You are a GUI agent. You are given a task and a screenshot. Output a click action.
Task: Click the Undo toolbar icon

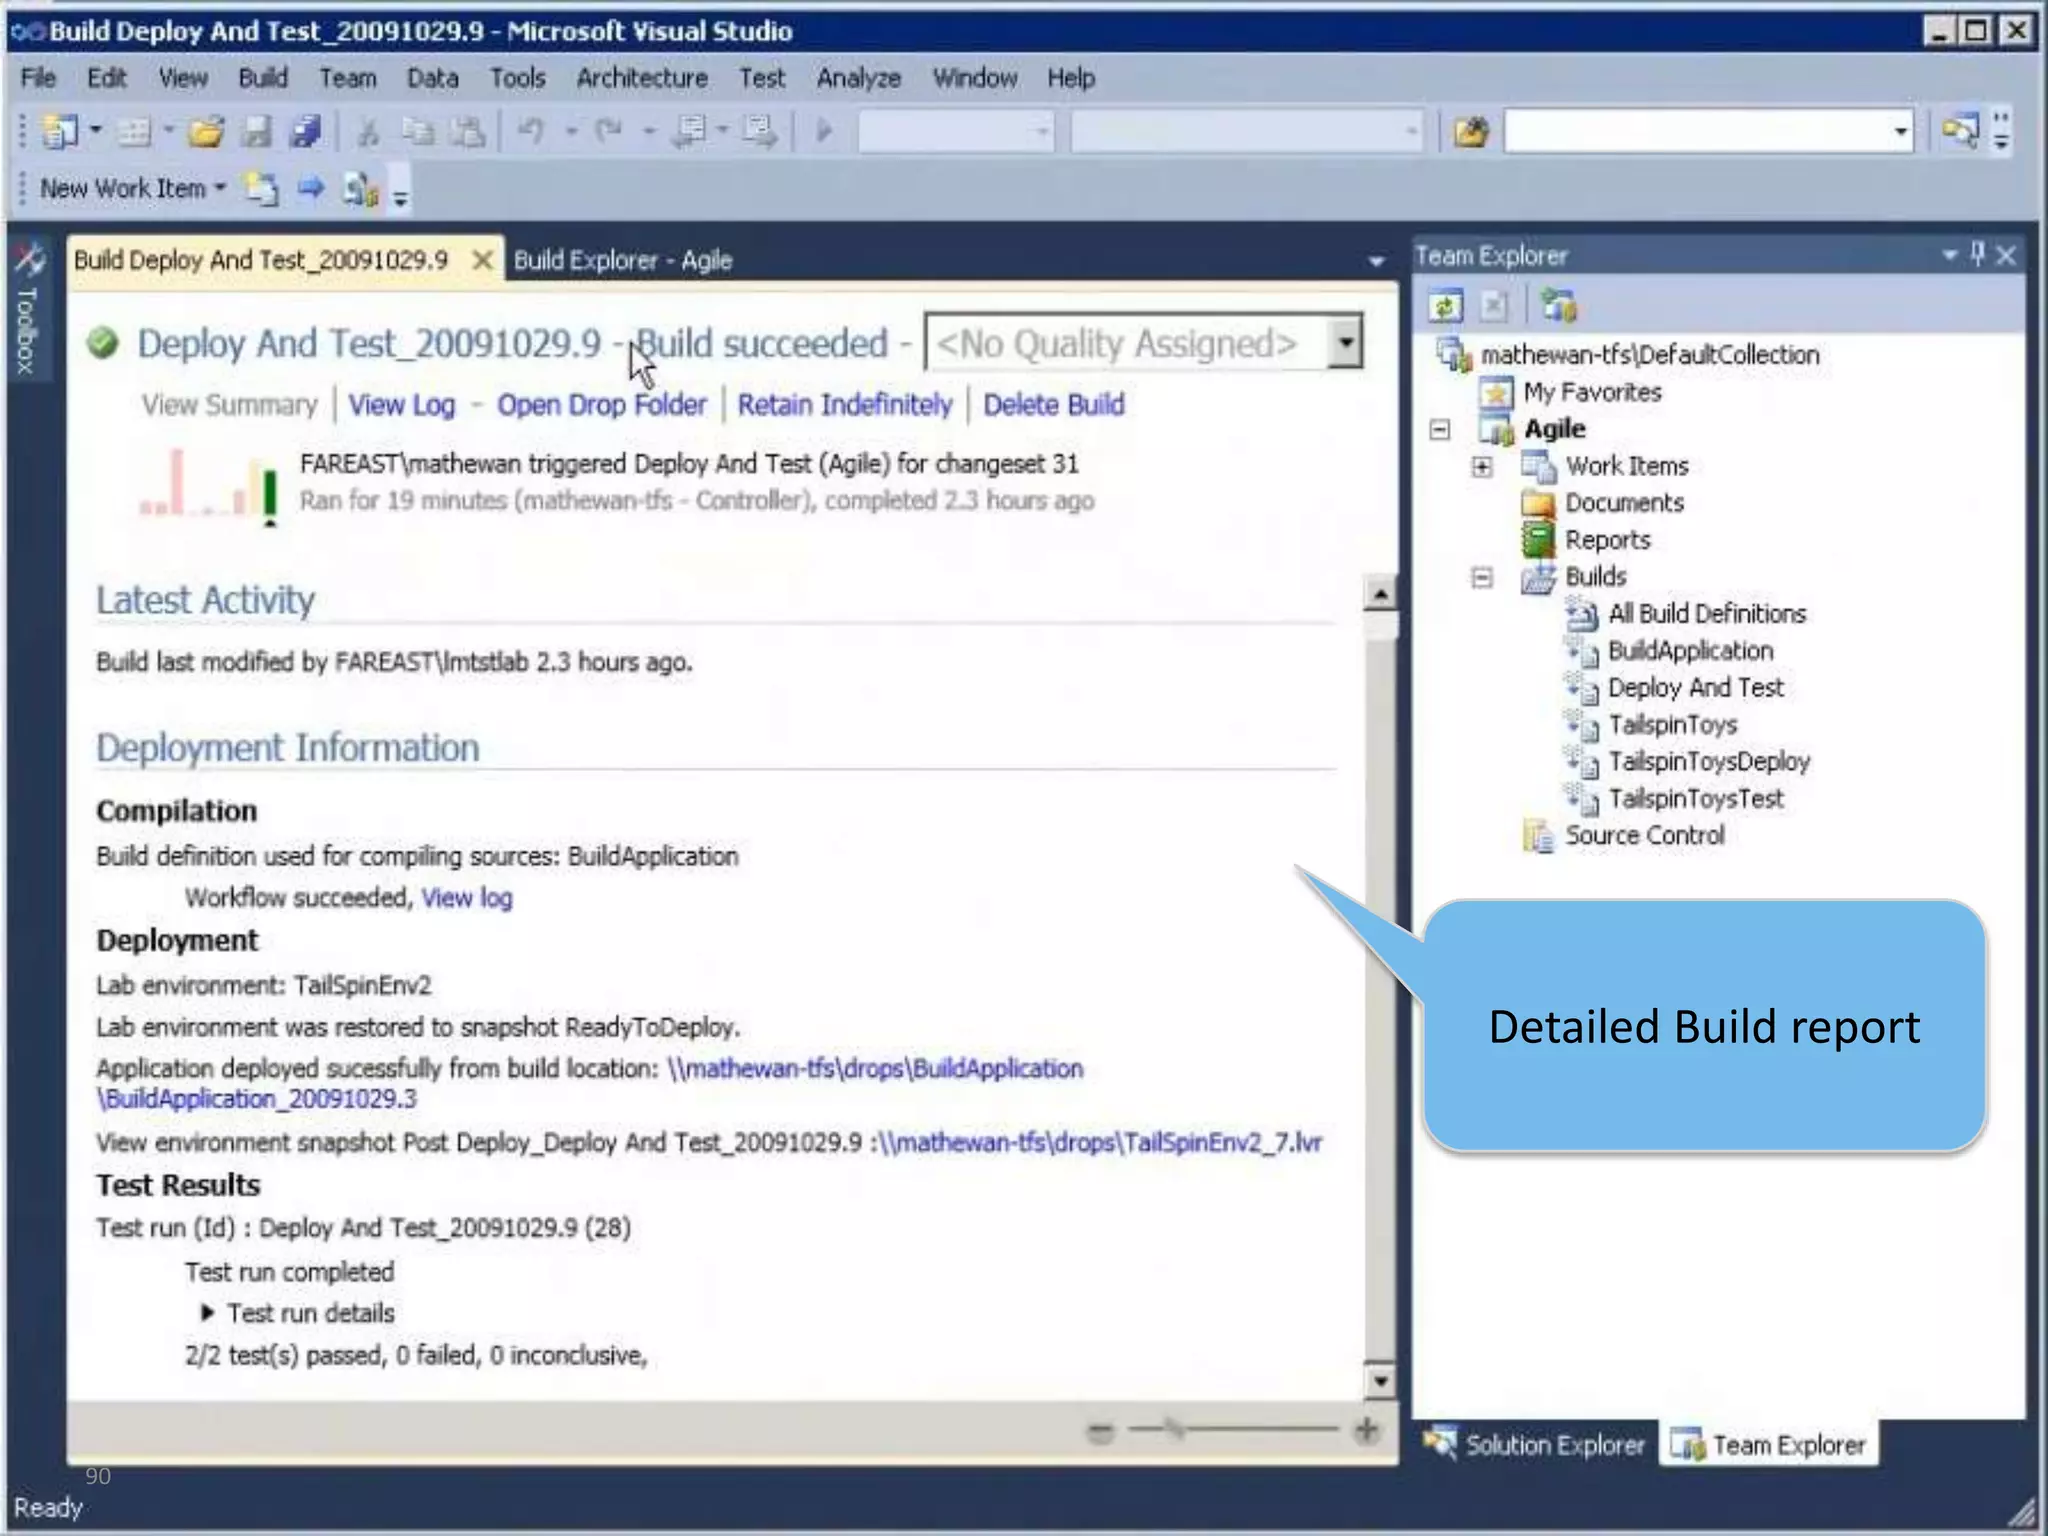pyautogui.click(x=531, y=131)
